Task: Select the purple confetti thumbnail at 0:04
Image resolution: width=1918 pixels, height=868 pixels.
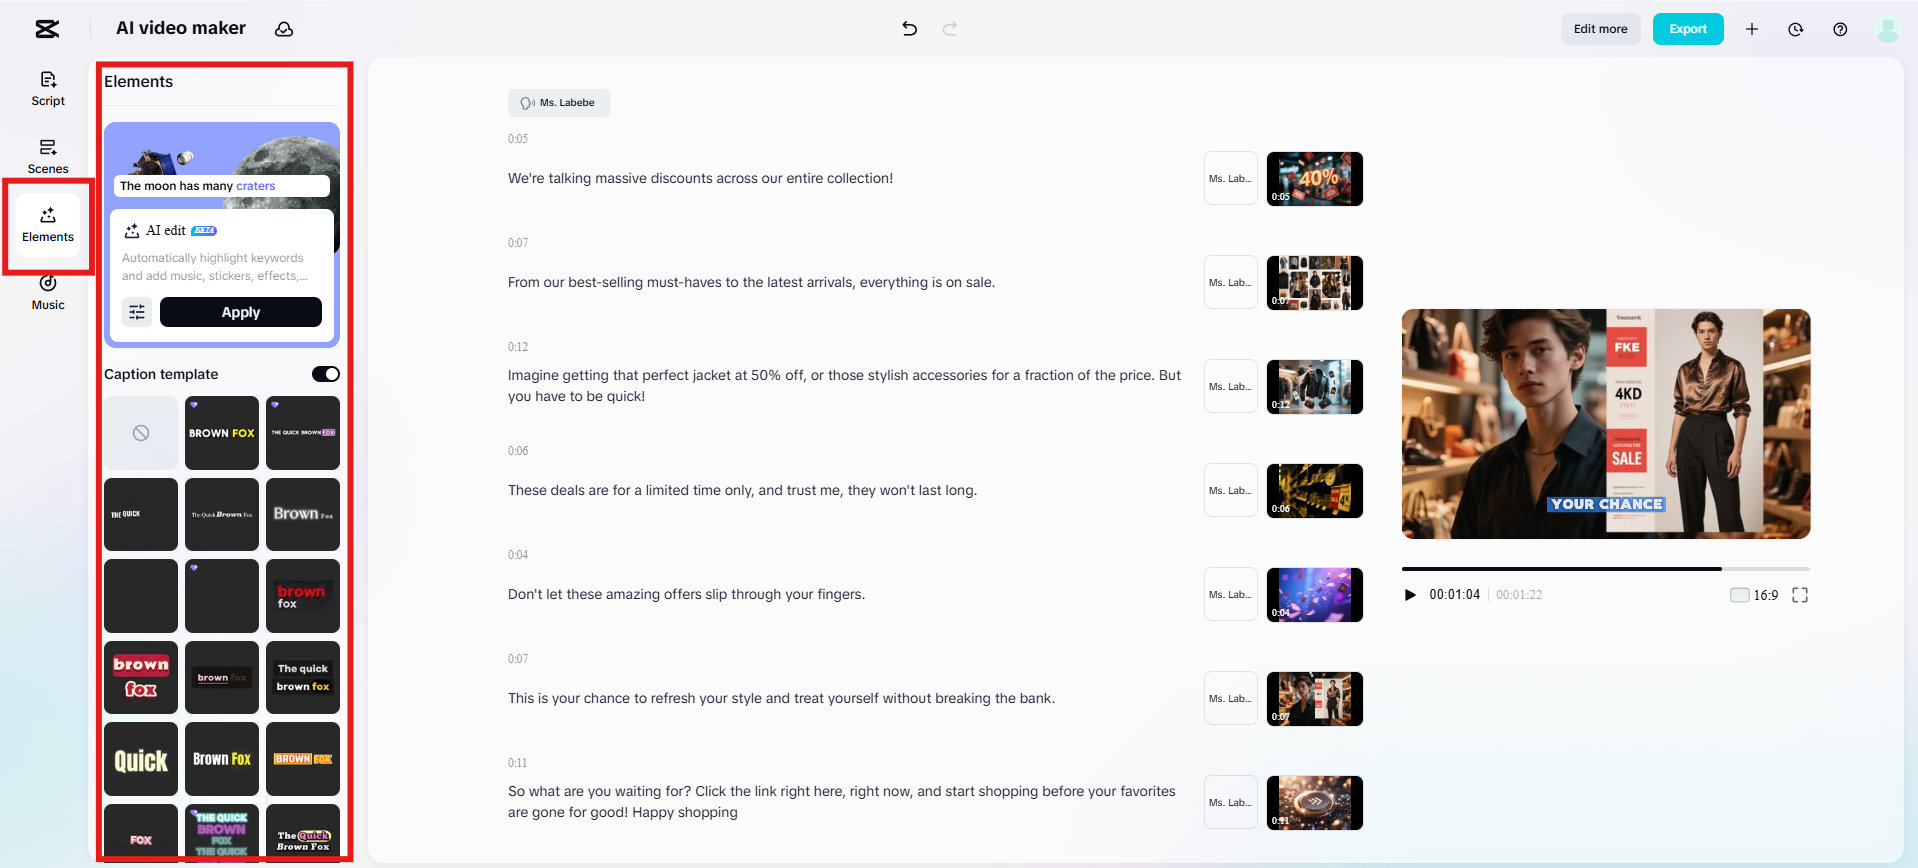Action: click(x=1315, y=595)
